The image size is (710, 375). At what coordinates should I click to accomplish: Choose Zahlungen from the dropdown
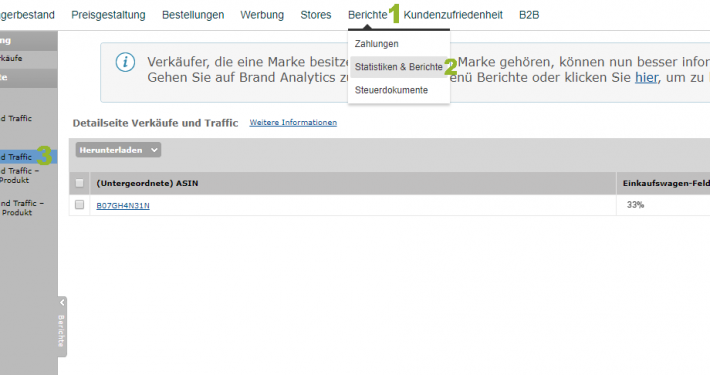(x=377, y=44)
